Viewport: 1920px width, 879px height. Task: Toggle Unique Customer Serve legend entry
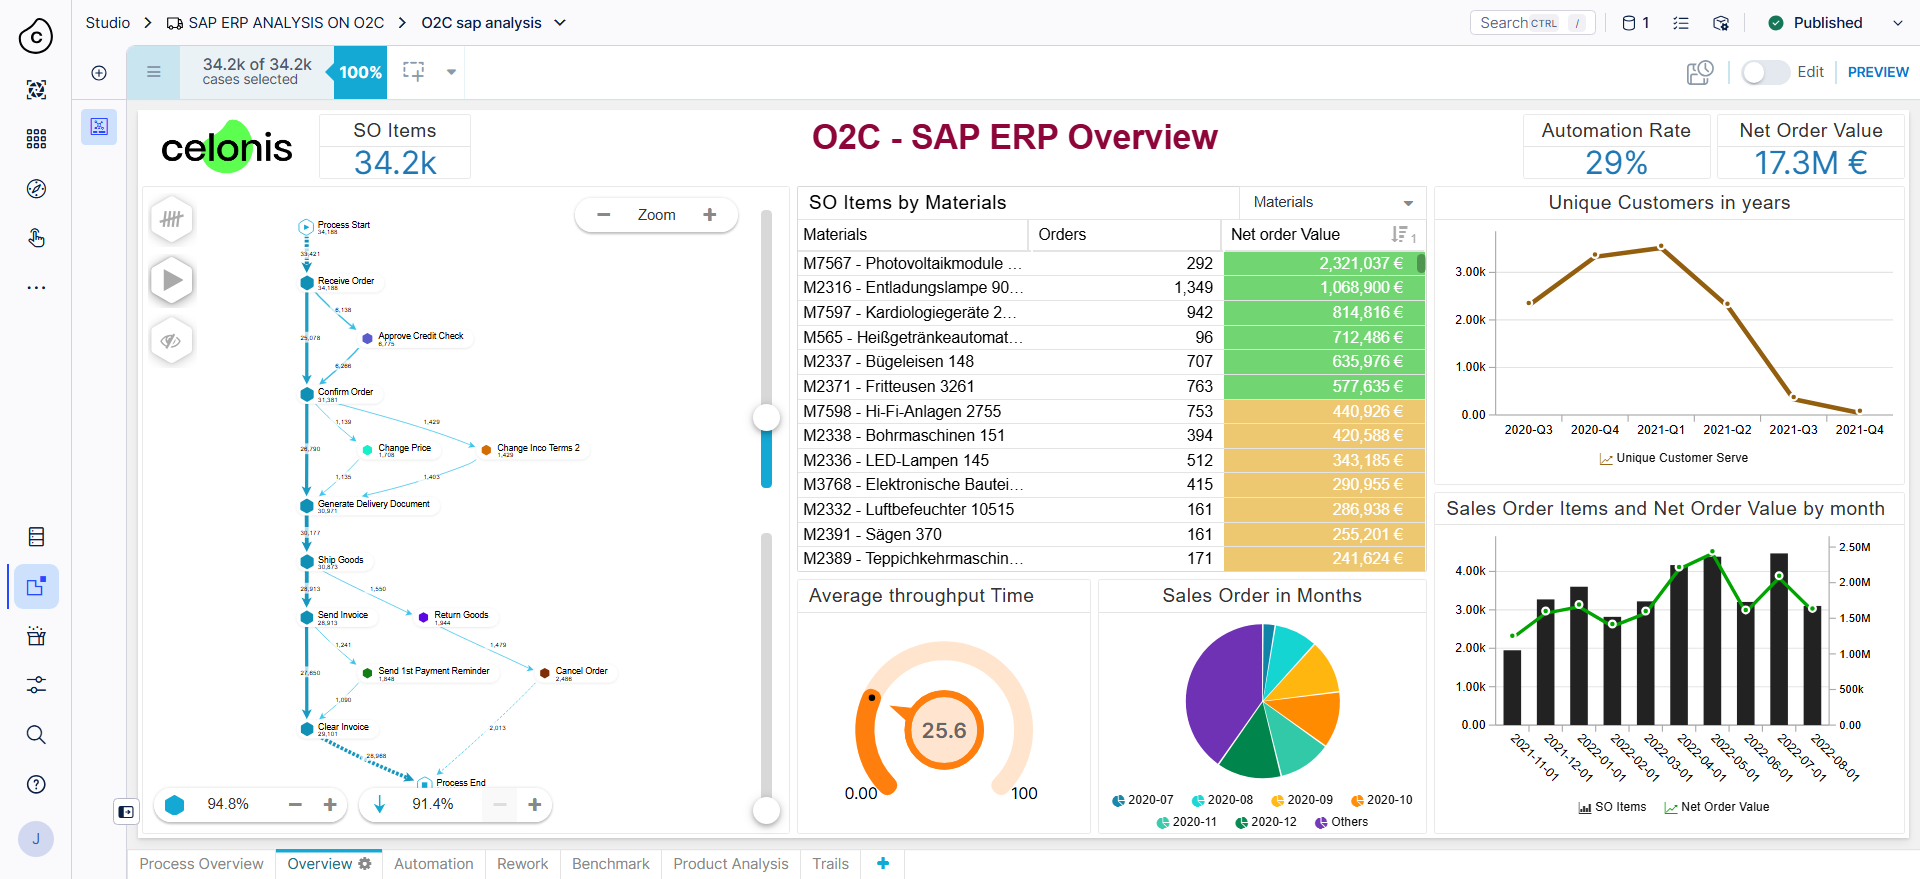1674,458
